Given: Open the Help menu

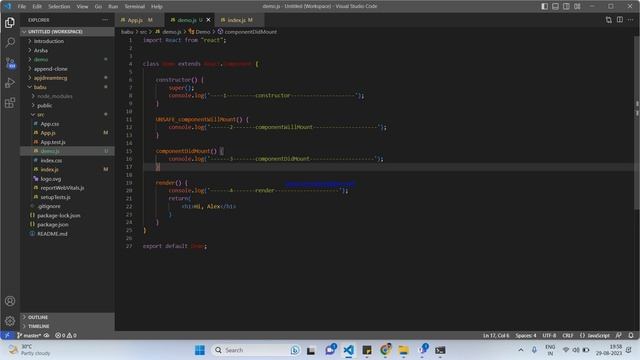Looking at the screenshot, I should [x=157, y=7].
